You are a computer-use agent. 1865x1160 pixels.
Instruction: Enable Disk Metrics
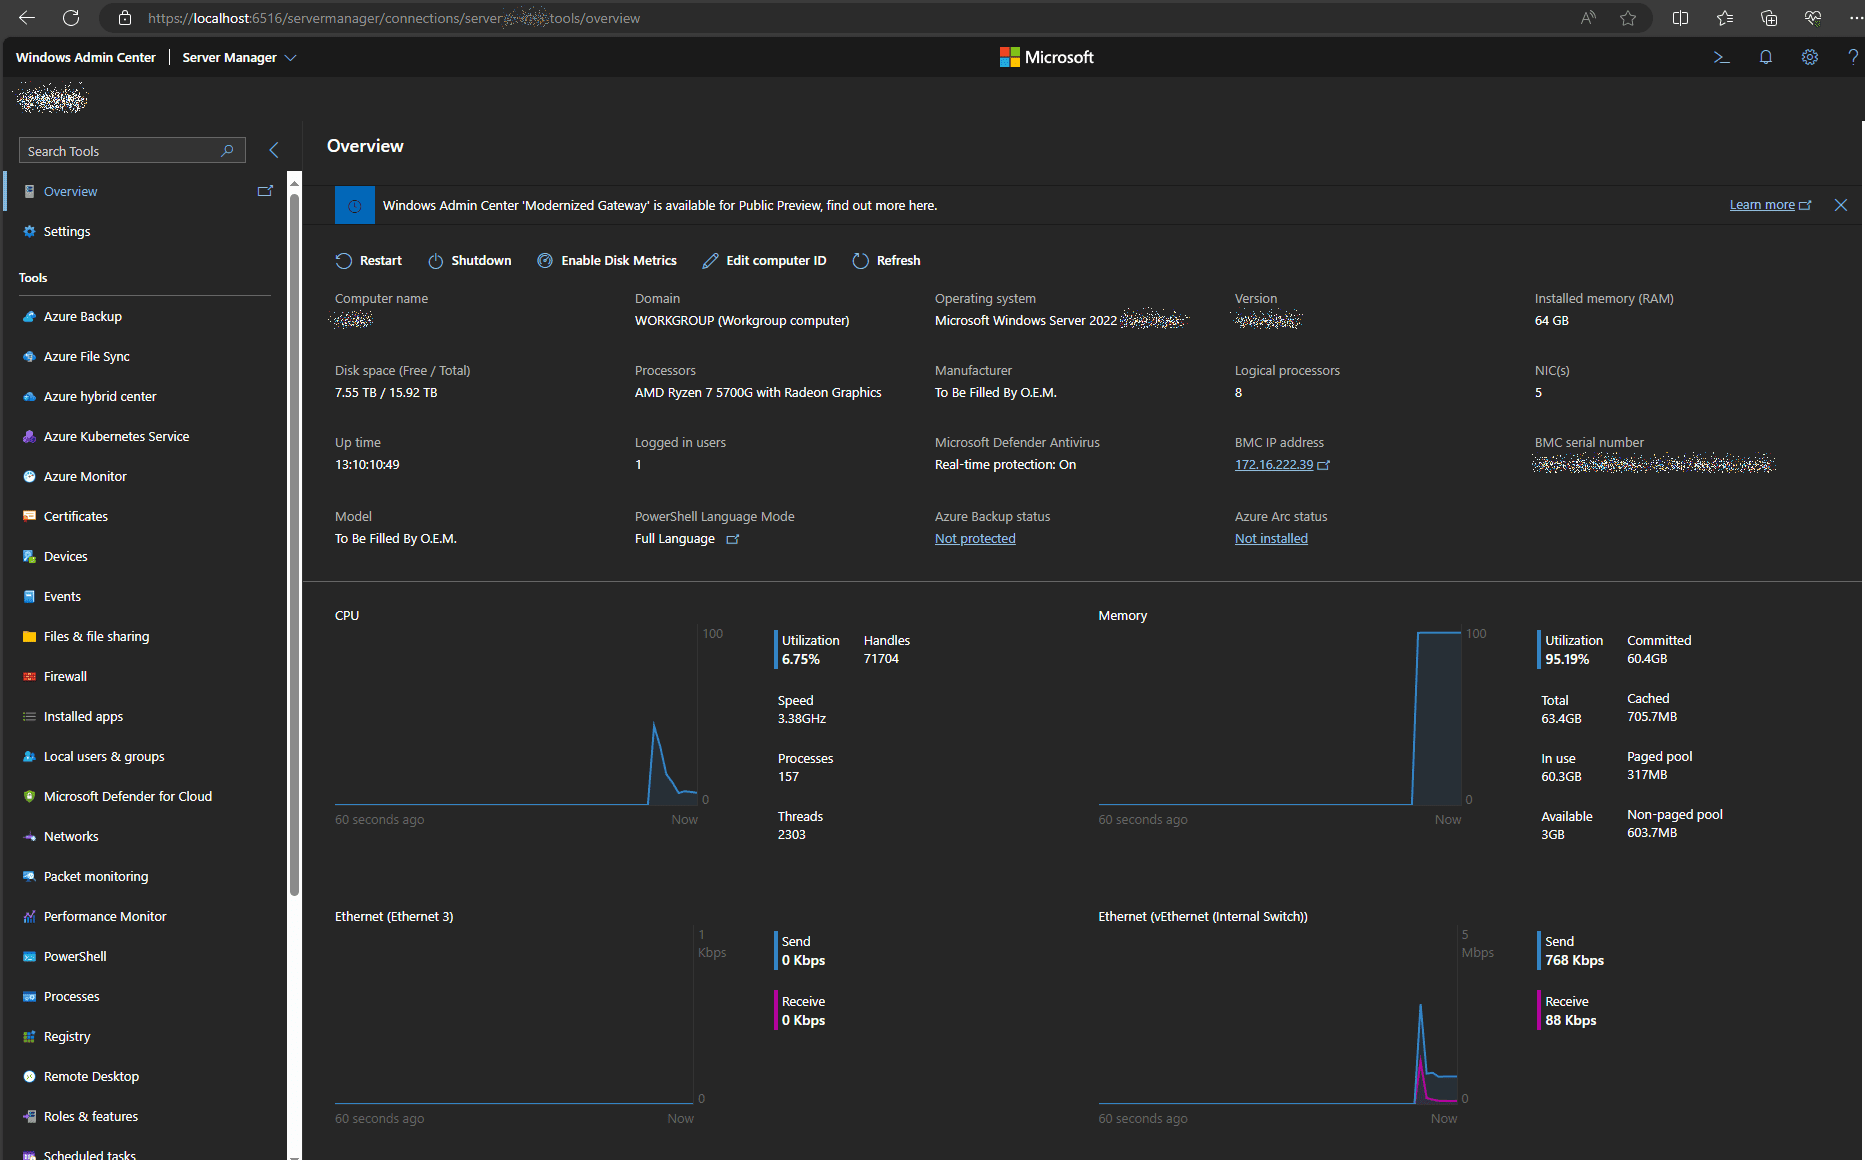pyautogui.click(x=607, y=261)
